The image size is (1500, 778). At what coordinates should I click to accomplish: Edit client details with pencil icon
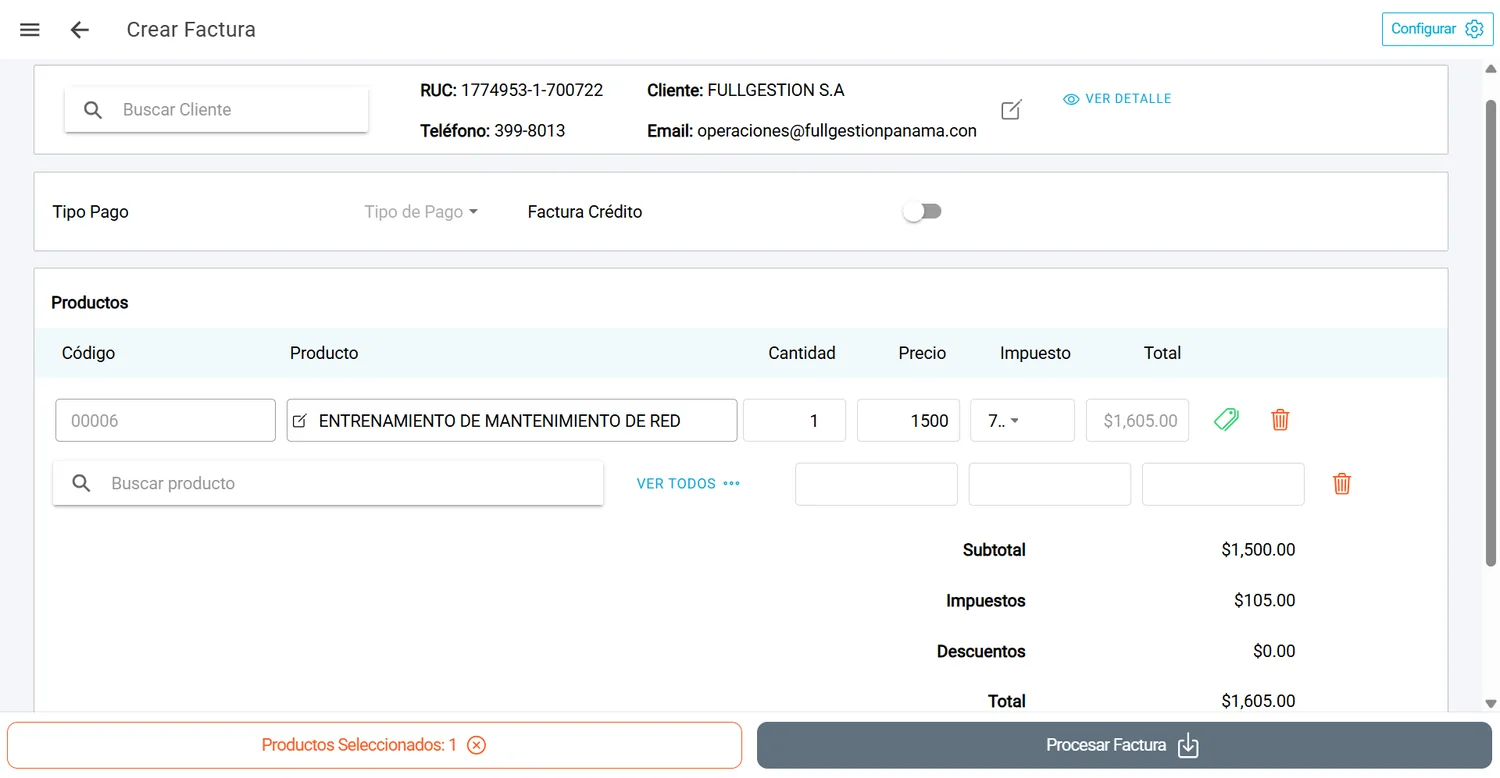pos(1011,110)
